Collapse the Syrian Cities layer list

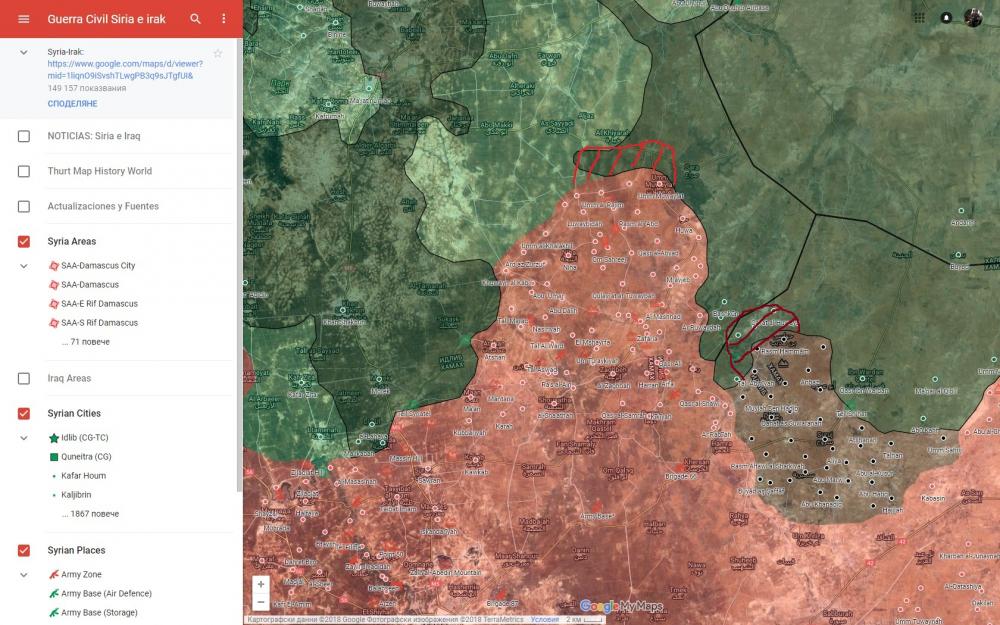pyautogui.click(x=24, y=438)
